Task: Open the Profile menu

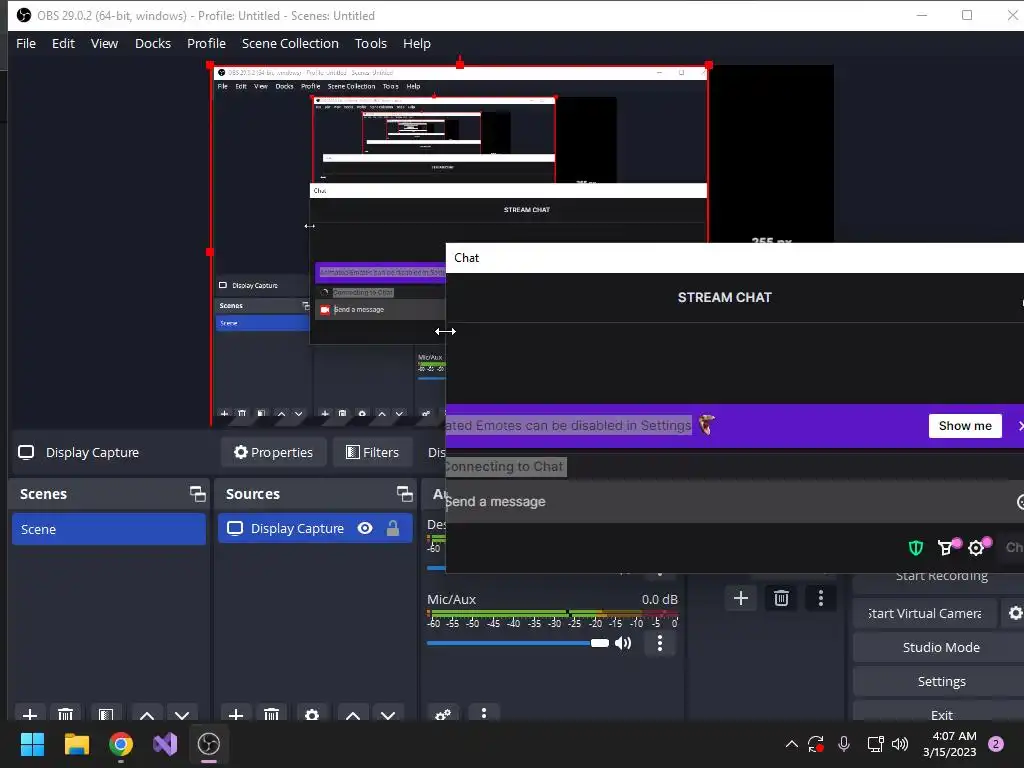Action: point(206,43)
